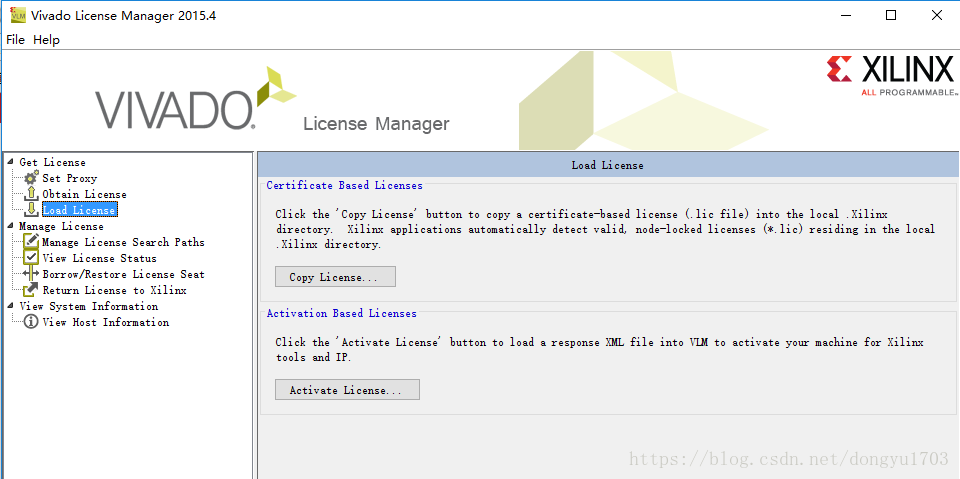Click the Manage License group label
The height and width of the screenshot is (479, 960).
(x=61, y=226)
